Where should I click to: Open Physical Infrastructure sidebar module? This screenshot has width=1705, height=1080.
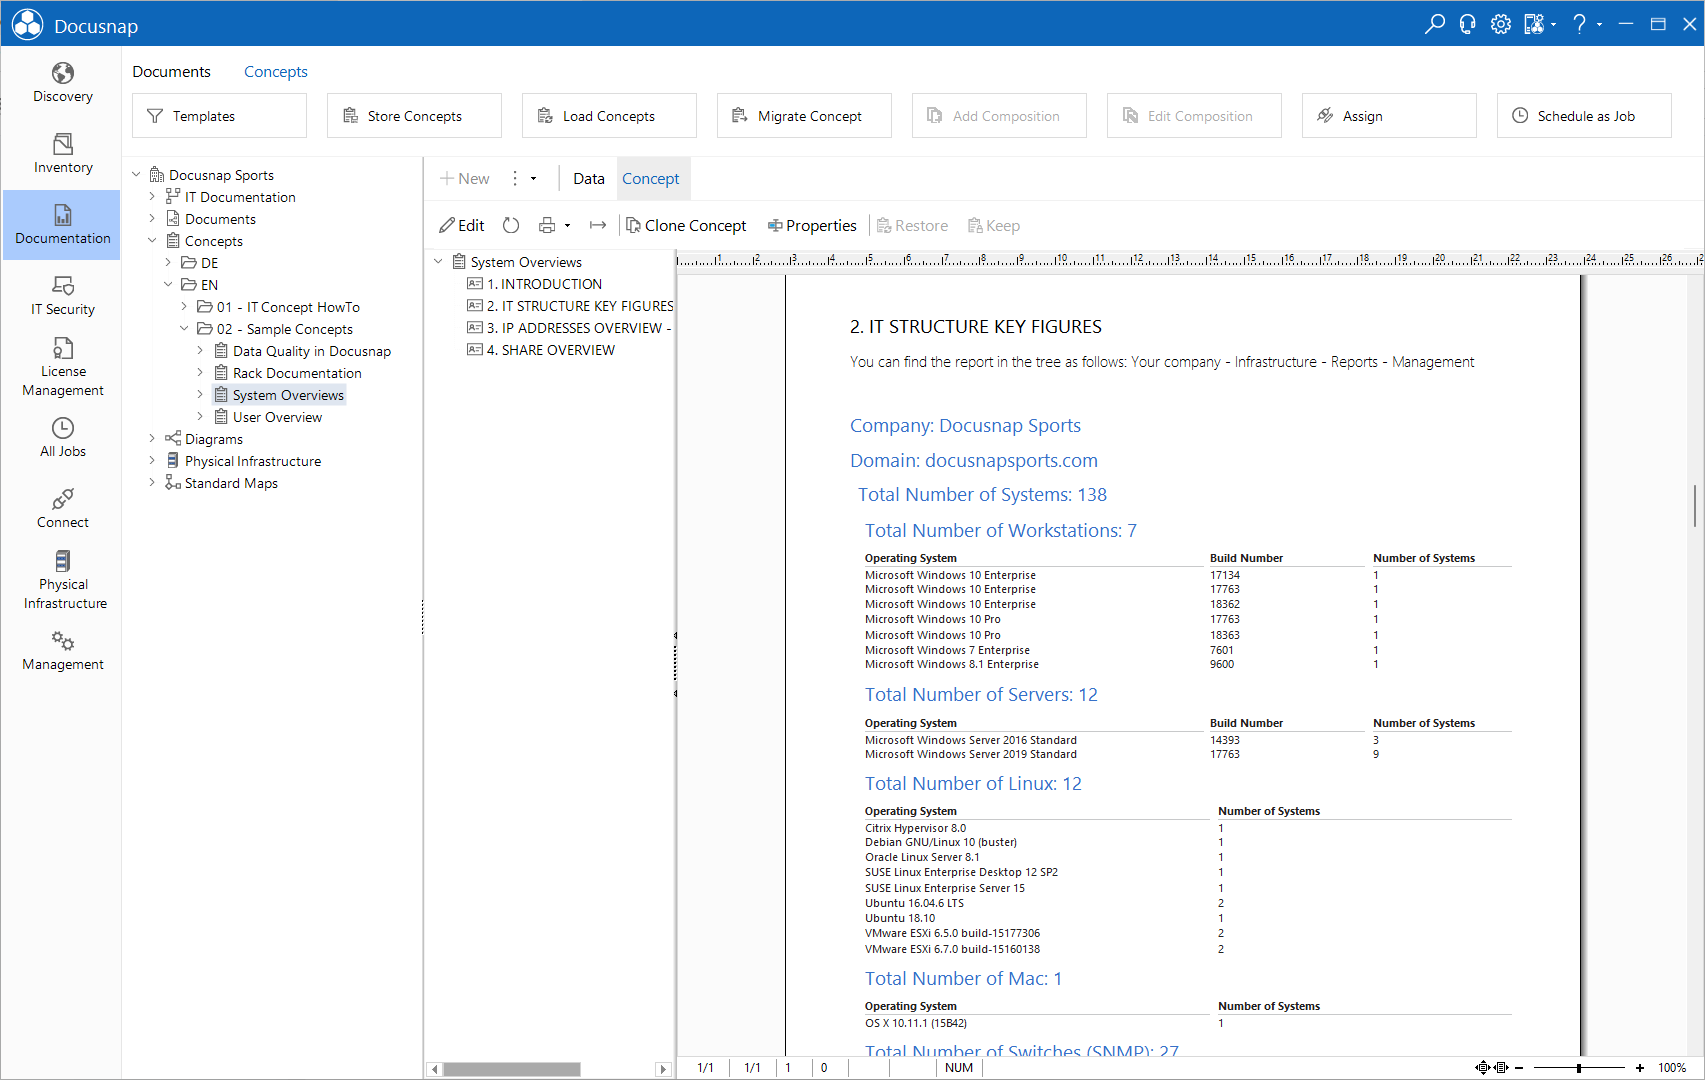click(62, 580)
